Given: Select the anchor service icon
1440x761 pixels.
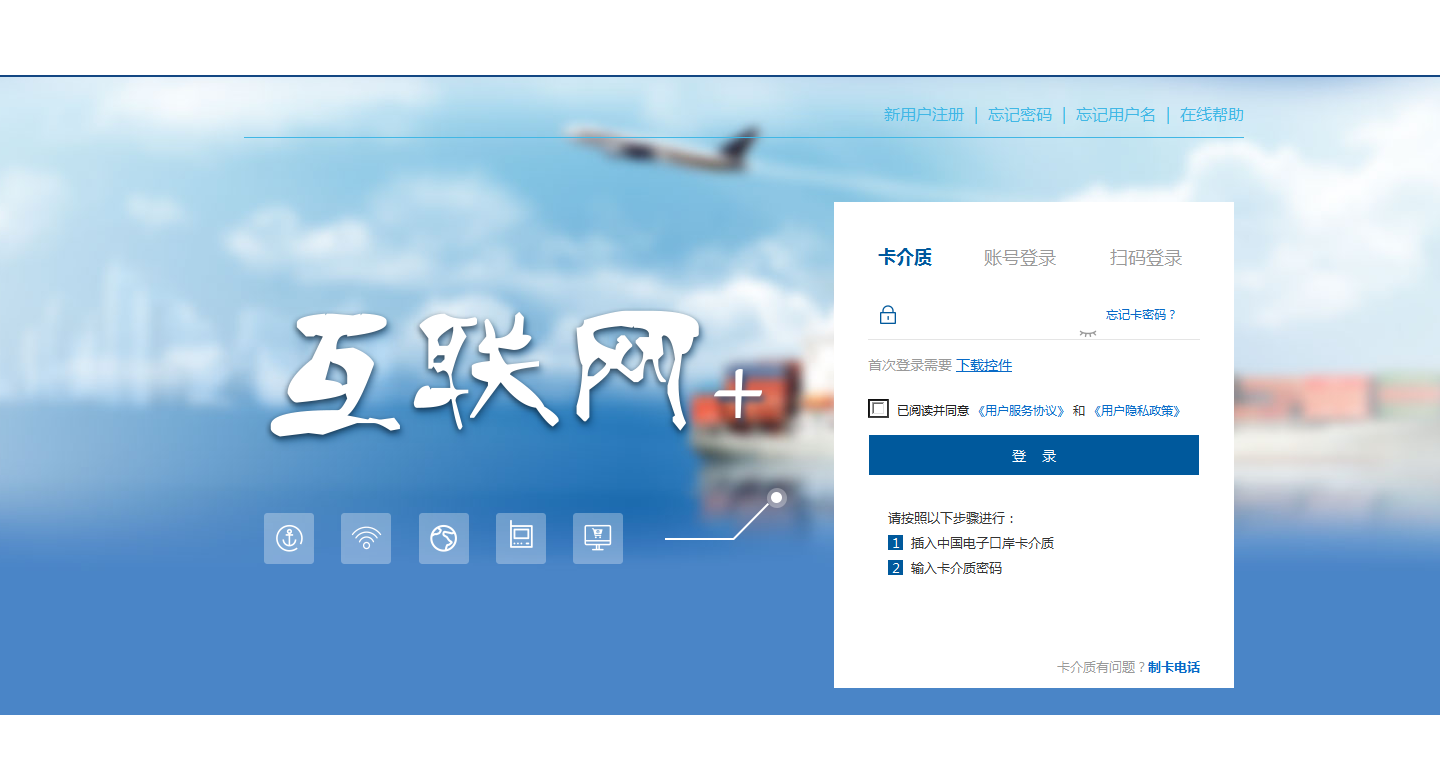Looking at the screenshot, I should [x=288, y=538].
